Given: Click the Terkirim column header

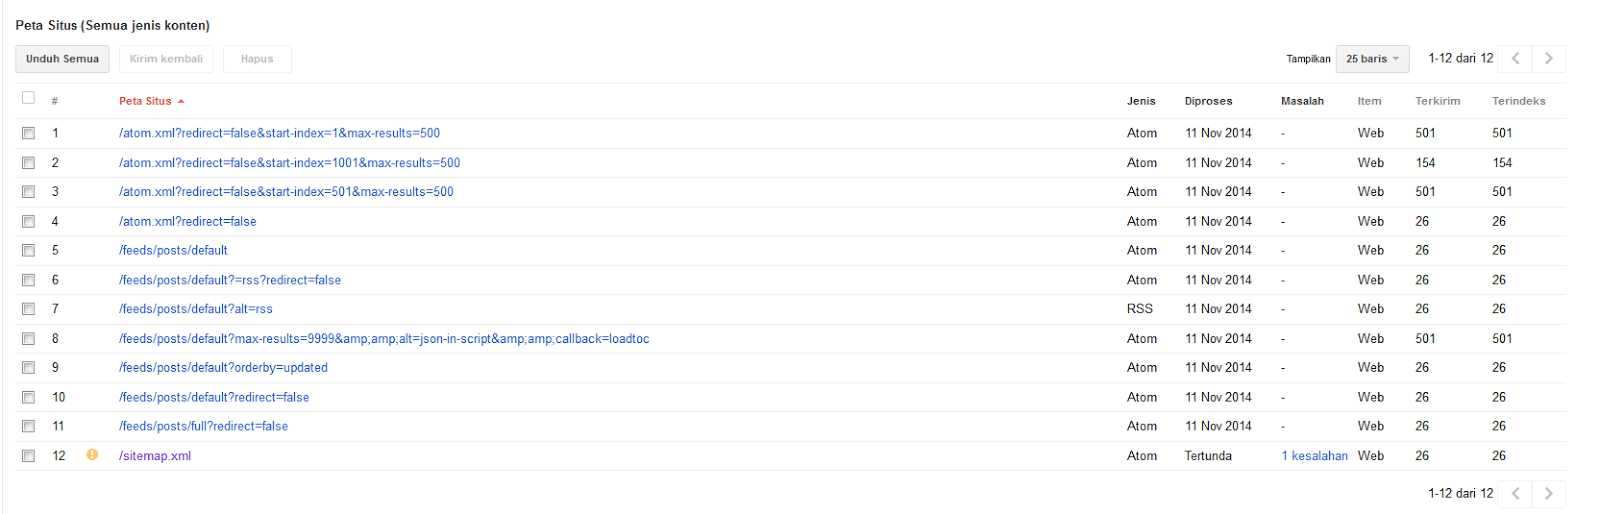Looking at the screenshot, I should (1437, 101).
